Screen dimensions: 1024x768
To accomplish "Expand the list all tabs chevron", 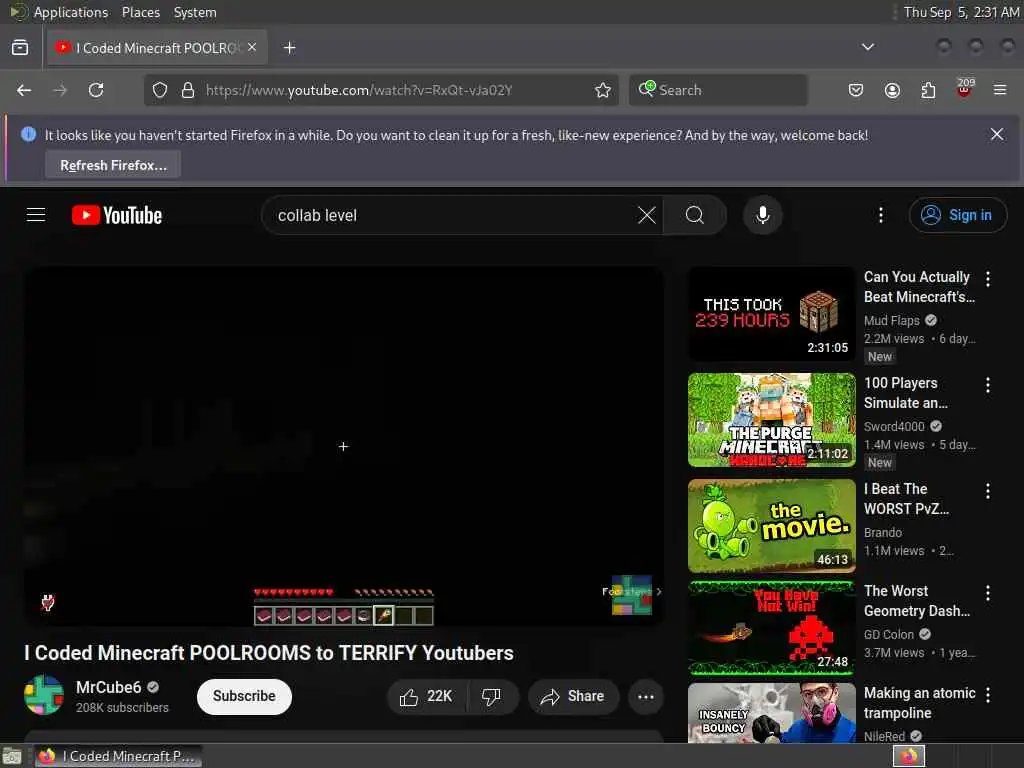I will [867, 47].
